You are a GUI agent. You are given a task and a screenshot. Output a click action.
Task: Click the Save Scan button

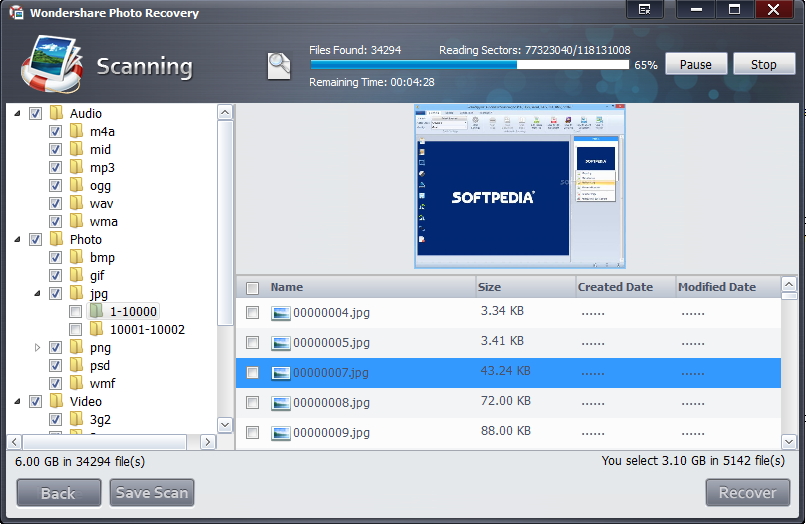(152, 493)
